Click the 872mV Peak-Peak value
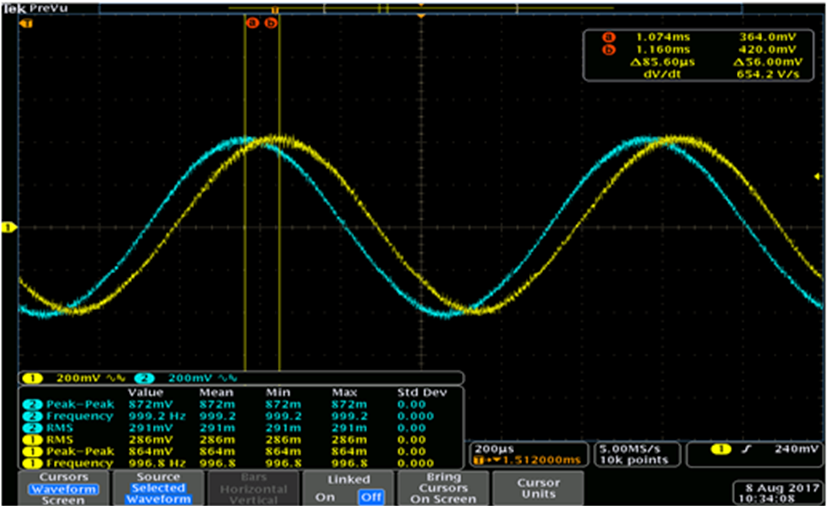Viewport: 828px width, 506px height. tap(150, 405)
